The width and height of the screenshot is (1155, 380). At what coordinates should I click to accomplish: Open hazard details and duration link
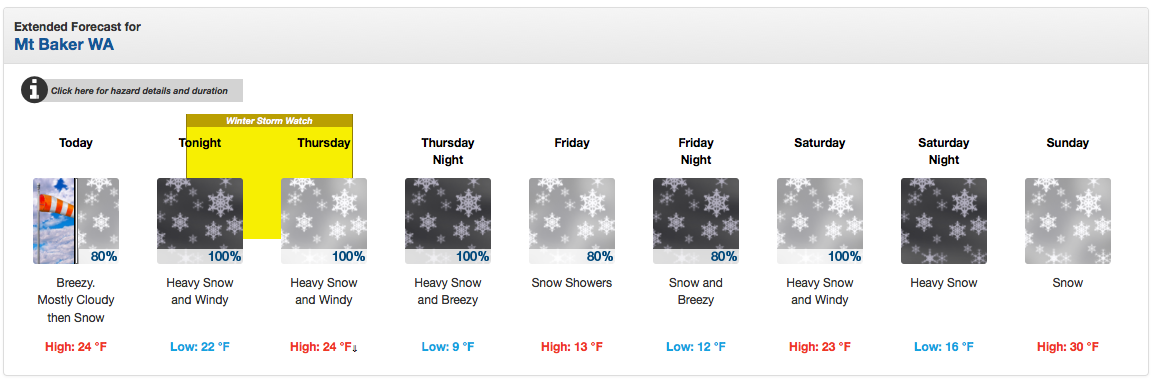tap(139, 91)
